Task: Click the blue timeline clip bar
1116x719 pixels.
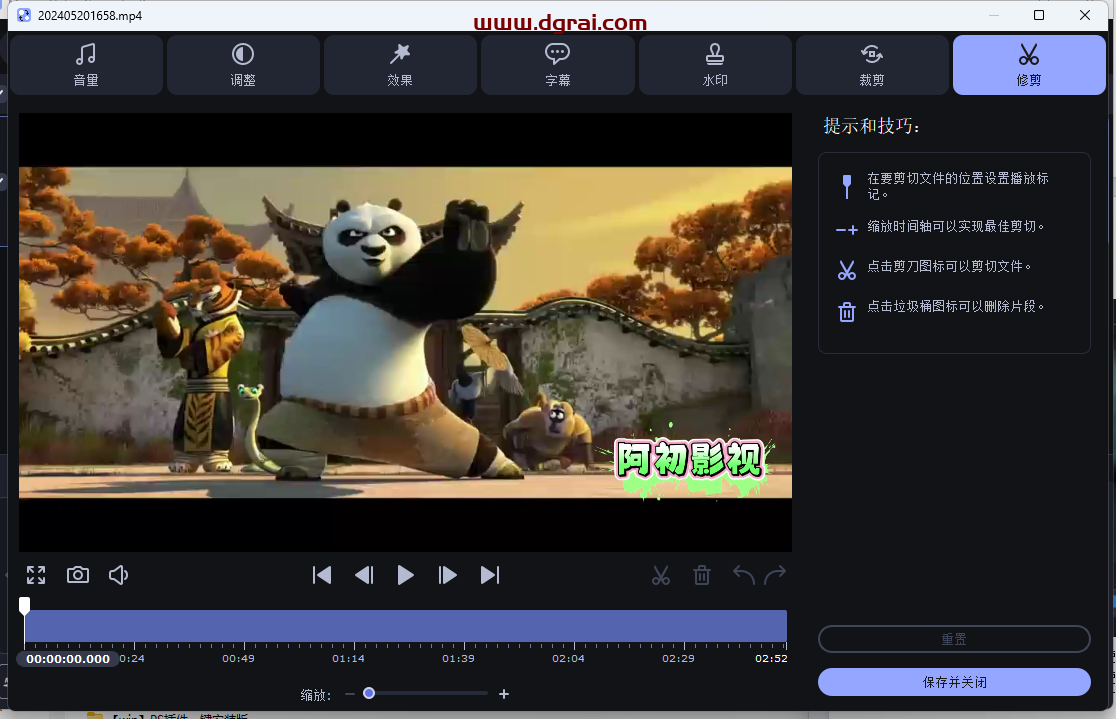Action: tap(405, 626)
